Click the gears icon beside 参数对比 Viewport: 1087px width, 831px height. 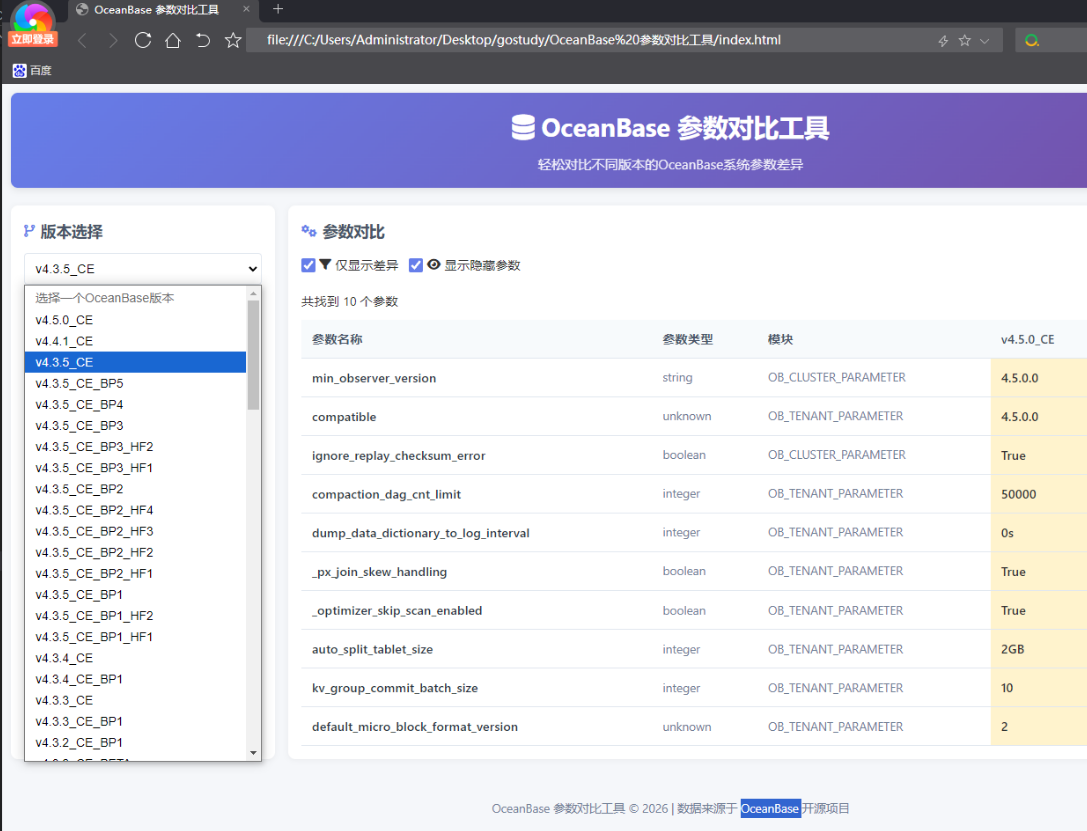308,231
